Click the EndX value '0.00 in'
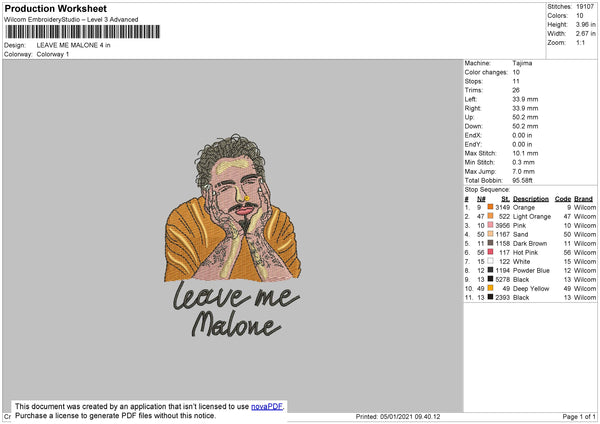The height and width of the screenshot is (424, 600). pos(522,135)
